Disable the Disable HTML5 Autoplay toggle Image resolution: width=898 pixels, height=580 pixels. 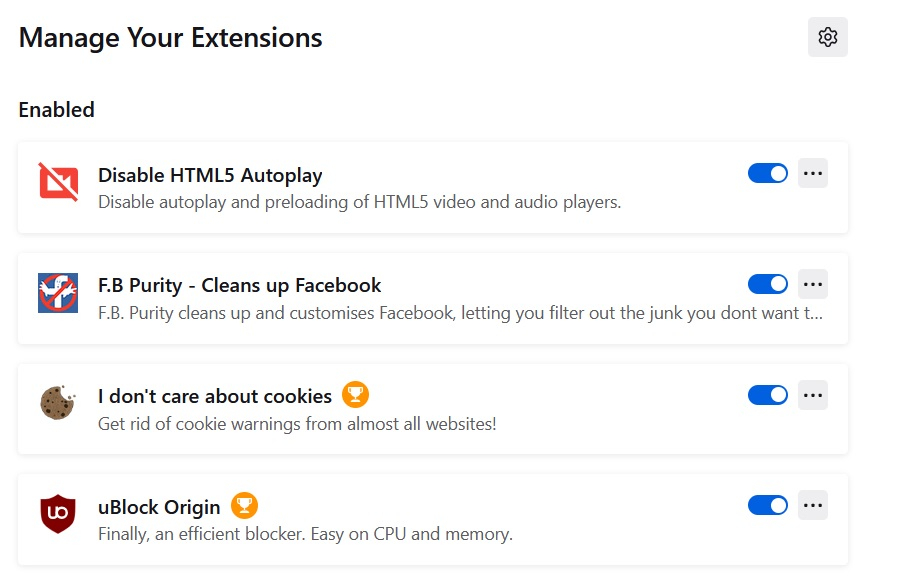click(x=767, y=173)
